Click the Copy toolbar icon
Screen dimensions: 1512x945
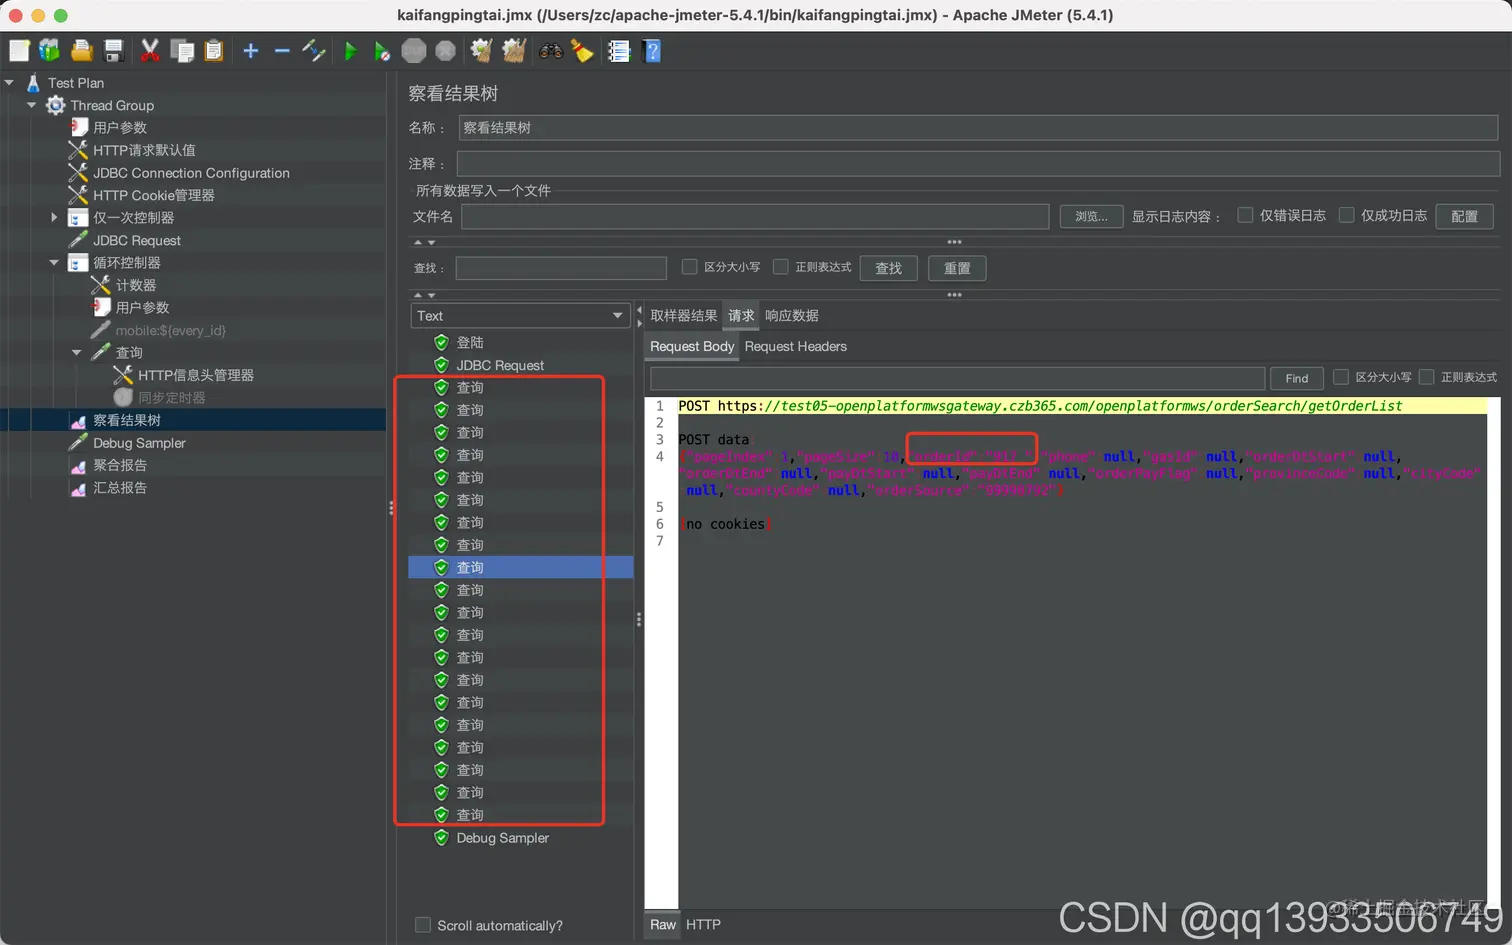[x=182, y=50]
